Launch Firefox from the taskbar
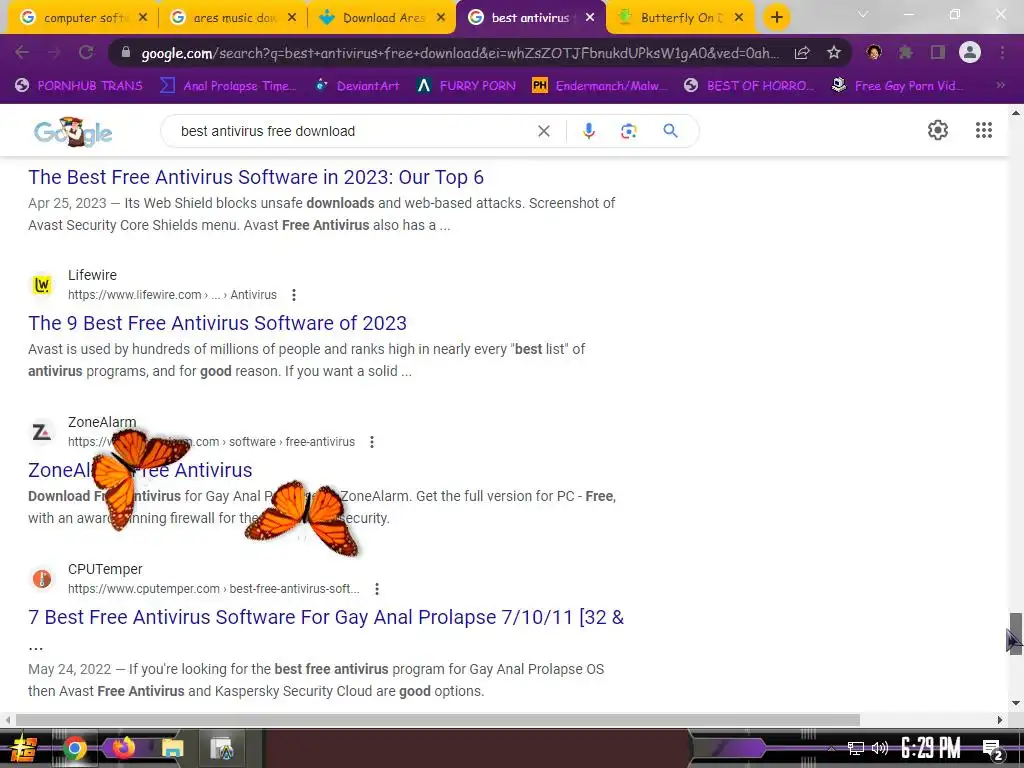1024x768 pixels. 123,748
